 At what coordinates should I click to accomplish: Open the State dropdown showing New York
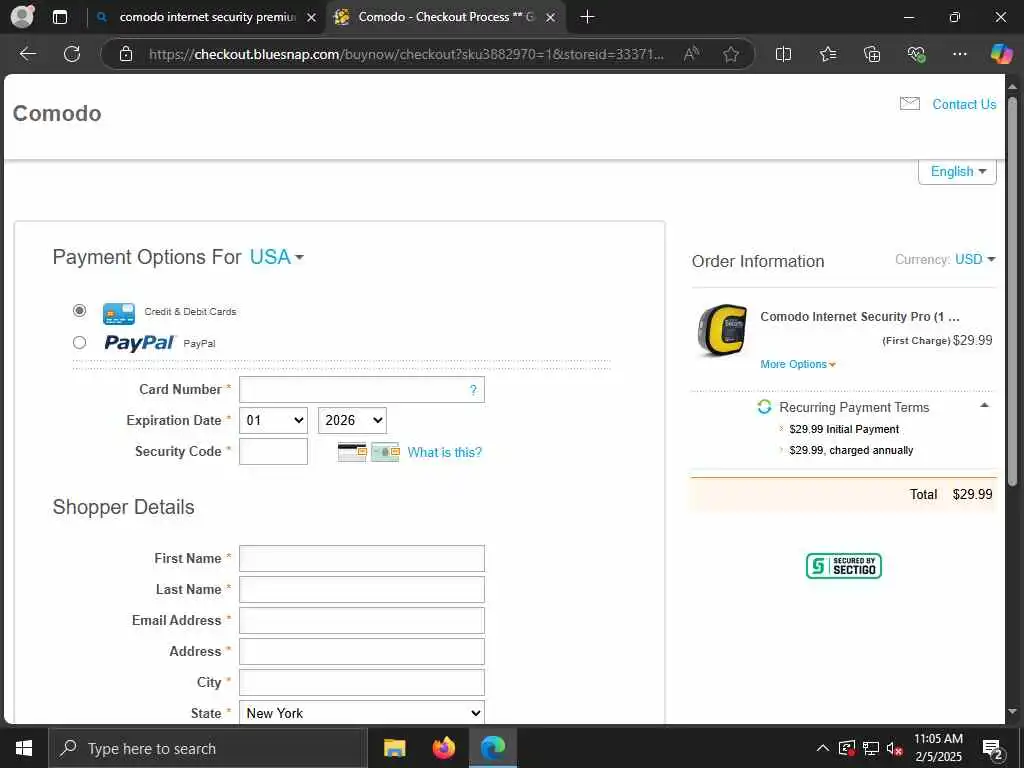(x=362, y=713)
